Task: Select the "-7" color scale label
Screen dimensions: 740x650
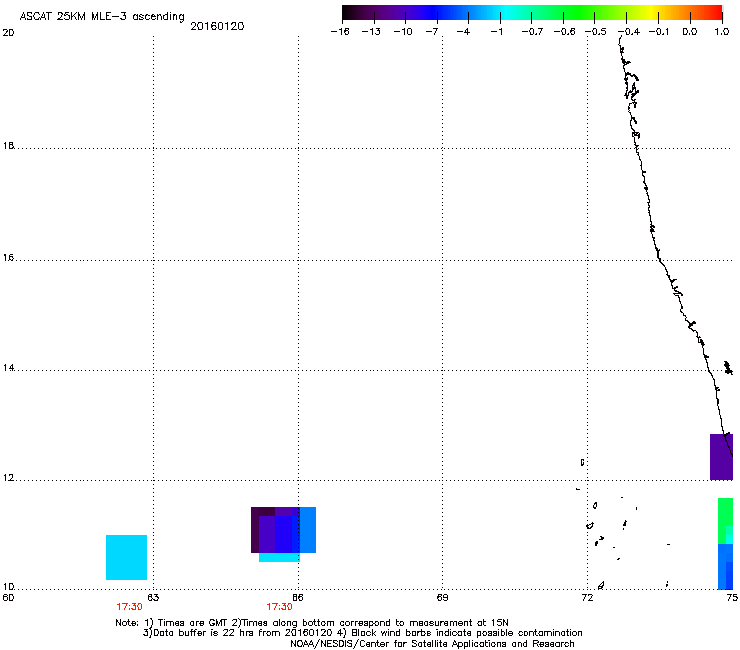Action: 432,32
